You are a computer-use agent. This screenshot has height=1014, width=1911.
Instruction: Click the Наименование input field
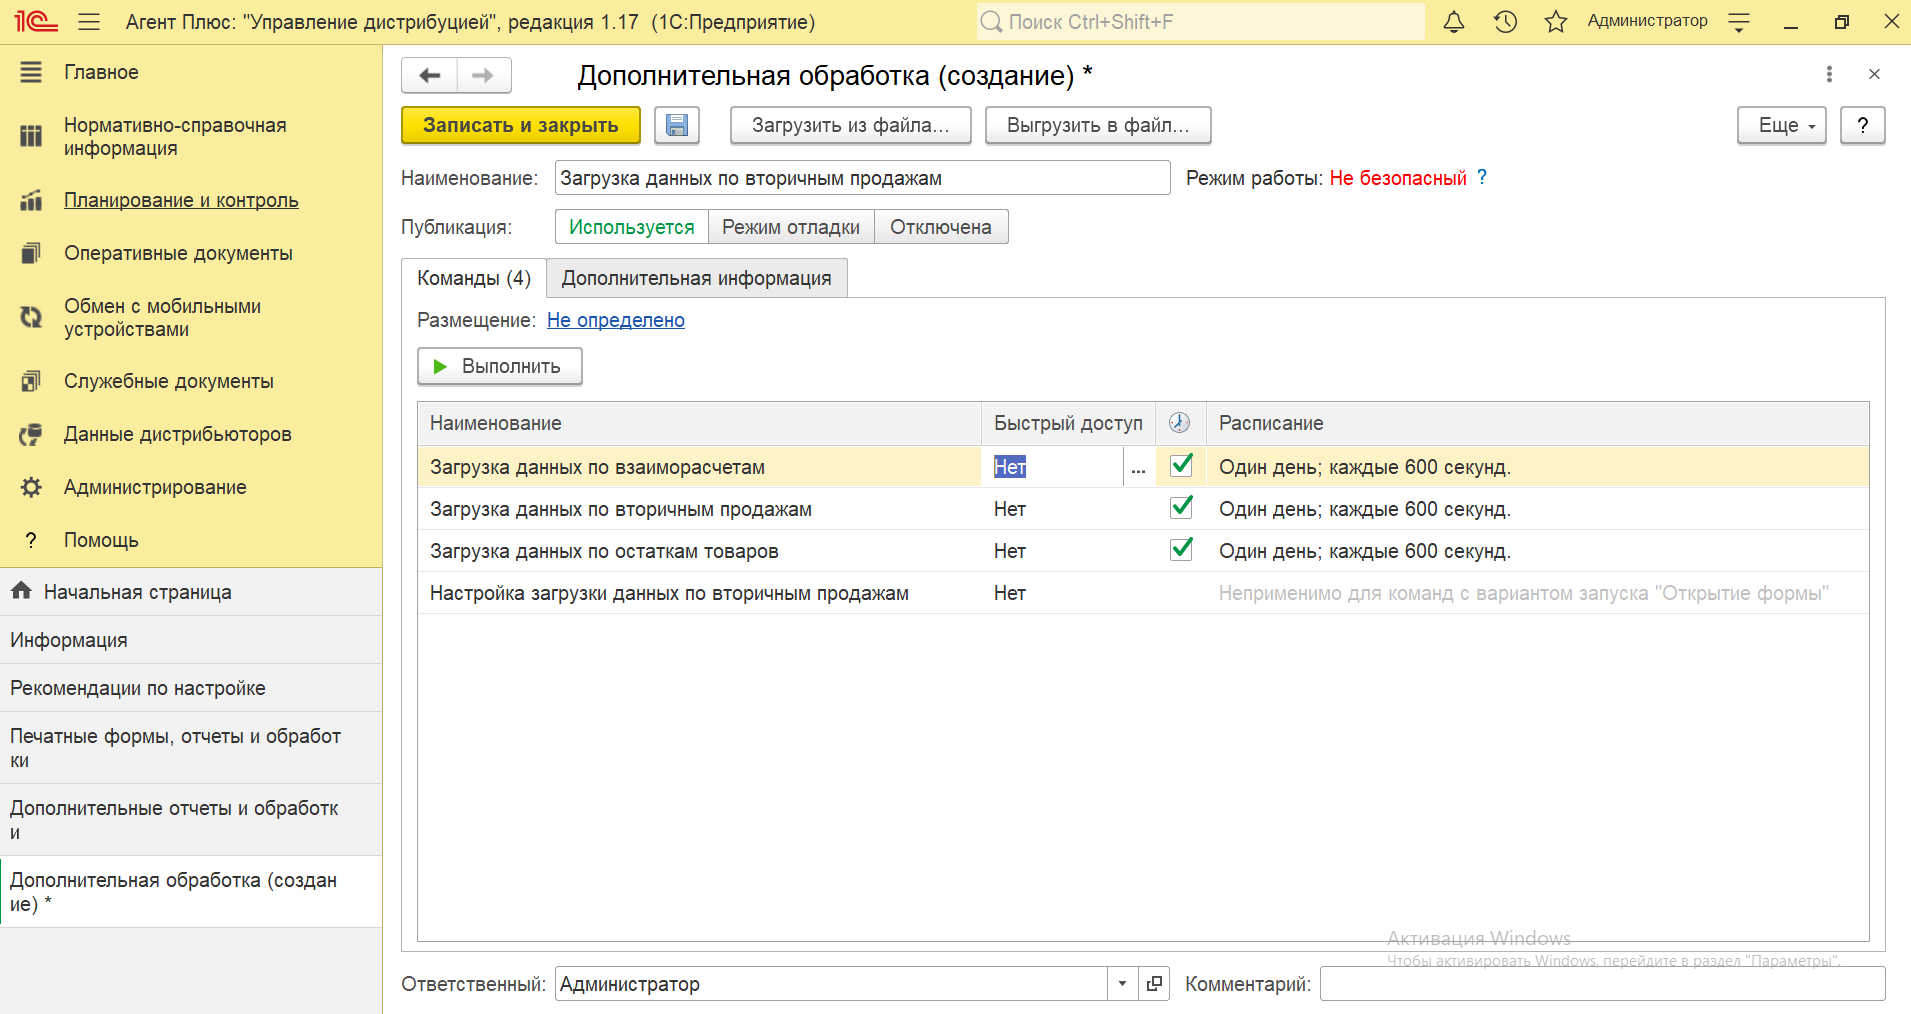862,178
